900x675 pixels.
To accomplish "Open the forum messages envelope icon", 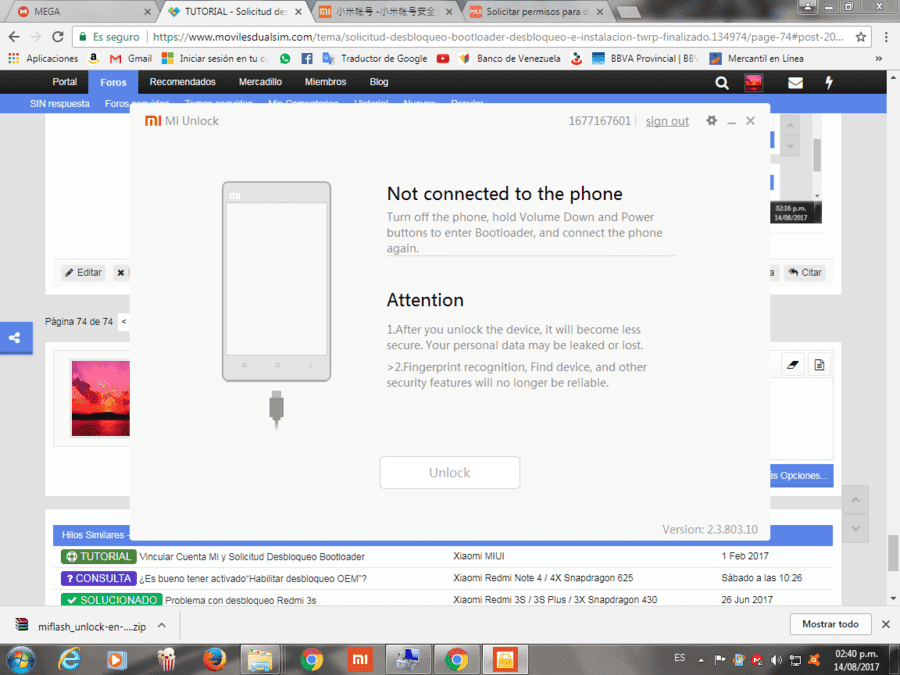I will coord(795,83).
